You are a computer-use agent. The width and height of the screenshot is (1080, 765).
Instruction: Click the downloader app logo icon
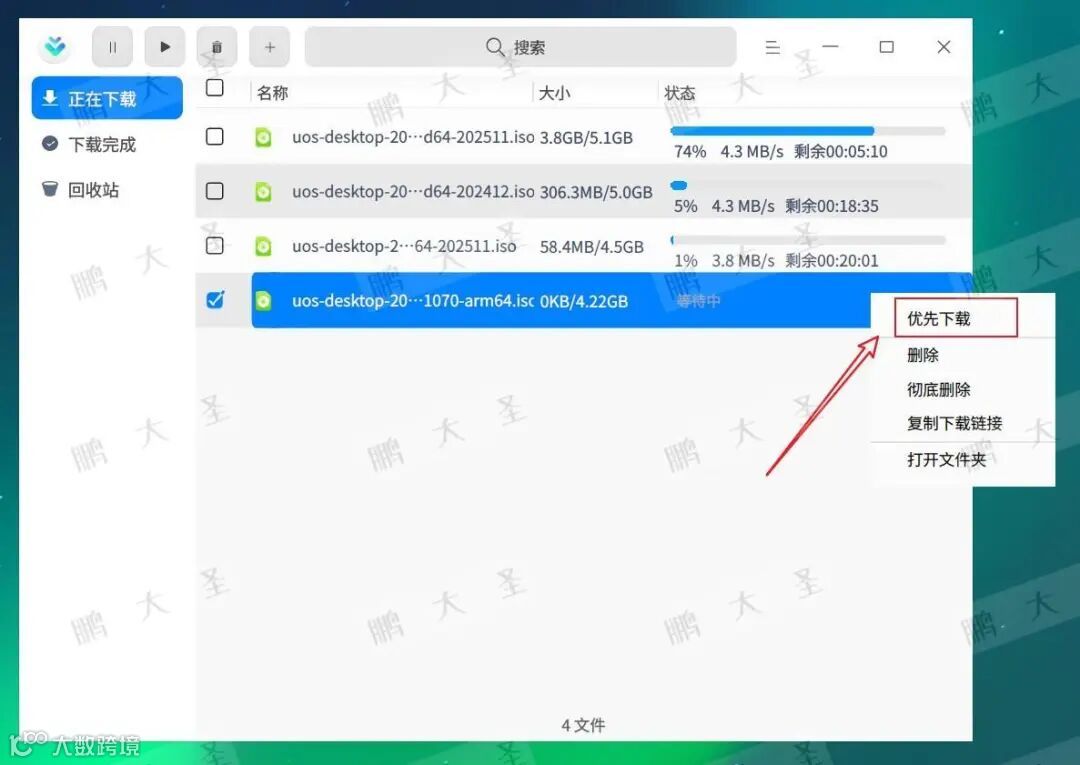click(x=55, y=47)
